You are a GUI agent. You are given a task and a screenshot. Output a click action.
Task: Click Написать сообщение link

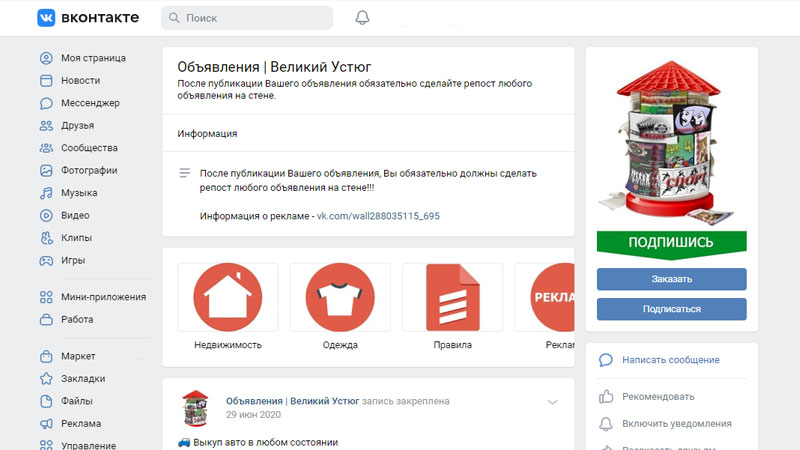click(670, 360)
